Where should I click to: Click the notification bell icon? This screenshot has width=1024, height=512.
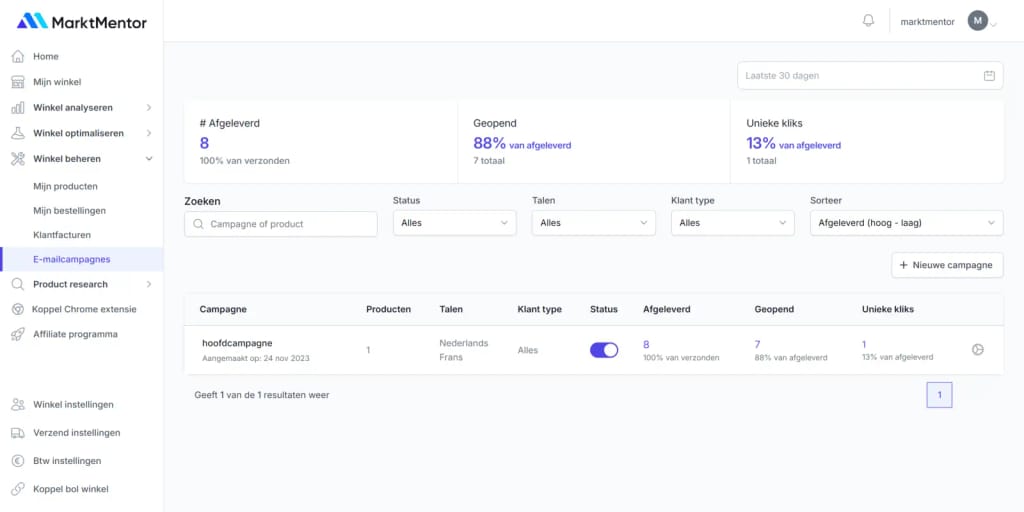pos(868,21)
